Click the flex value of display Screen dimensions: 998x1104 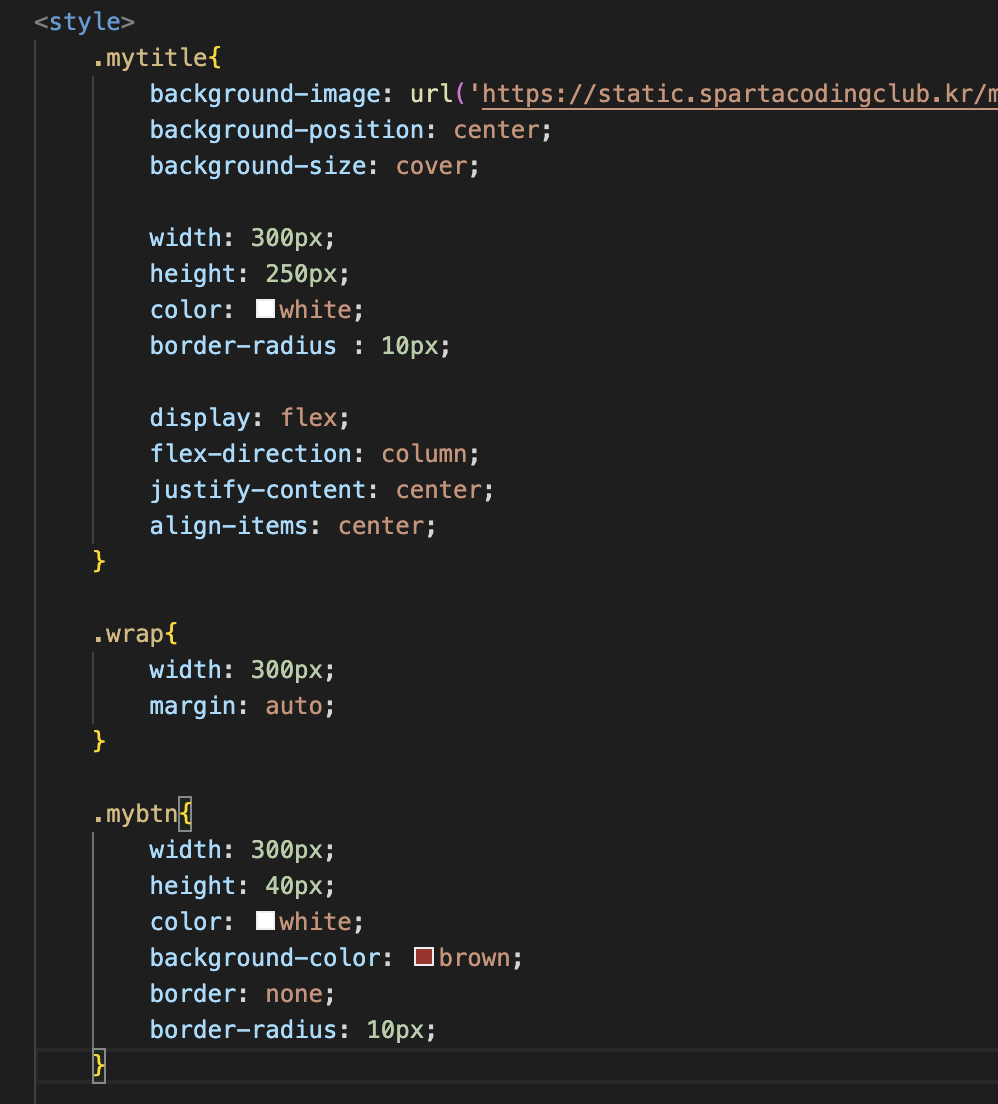coord(308,418)
